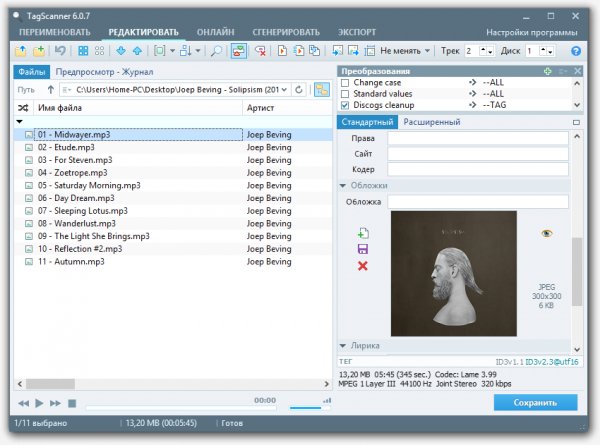This screenshot has height=445, width=600.
Task: Skip to next track
Action: 55,403
